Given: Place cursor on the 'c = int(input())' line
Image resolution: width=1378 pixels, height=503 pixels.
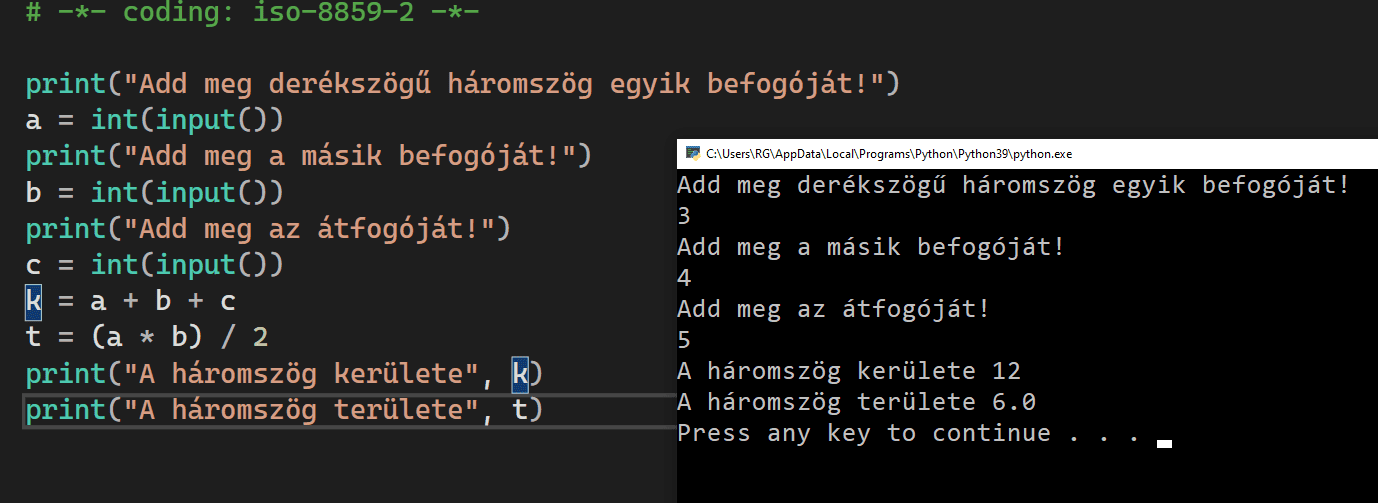Looking at the screenshot, I should point(155,265).
